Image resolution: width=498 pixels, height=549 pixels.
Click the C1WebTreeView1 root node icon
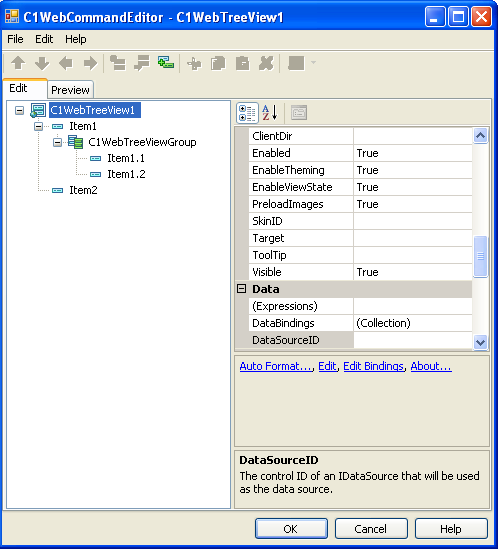pos(38,110)
